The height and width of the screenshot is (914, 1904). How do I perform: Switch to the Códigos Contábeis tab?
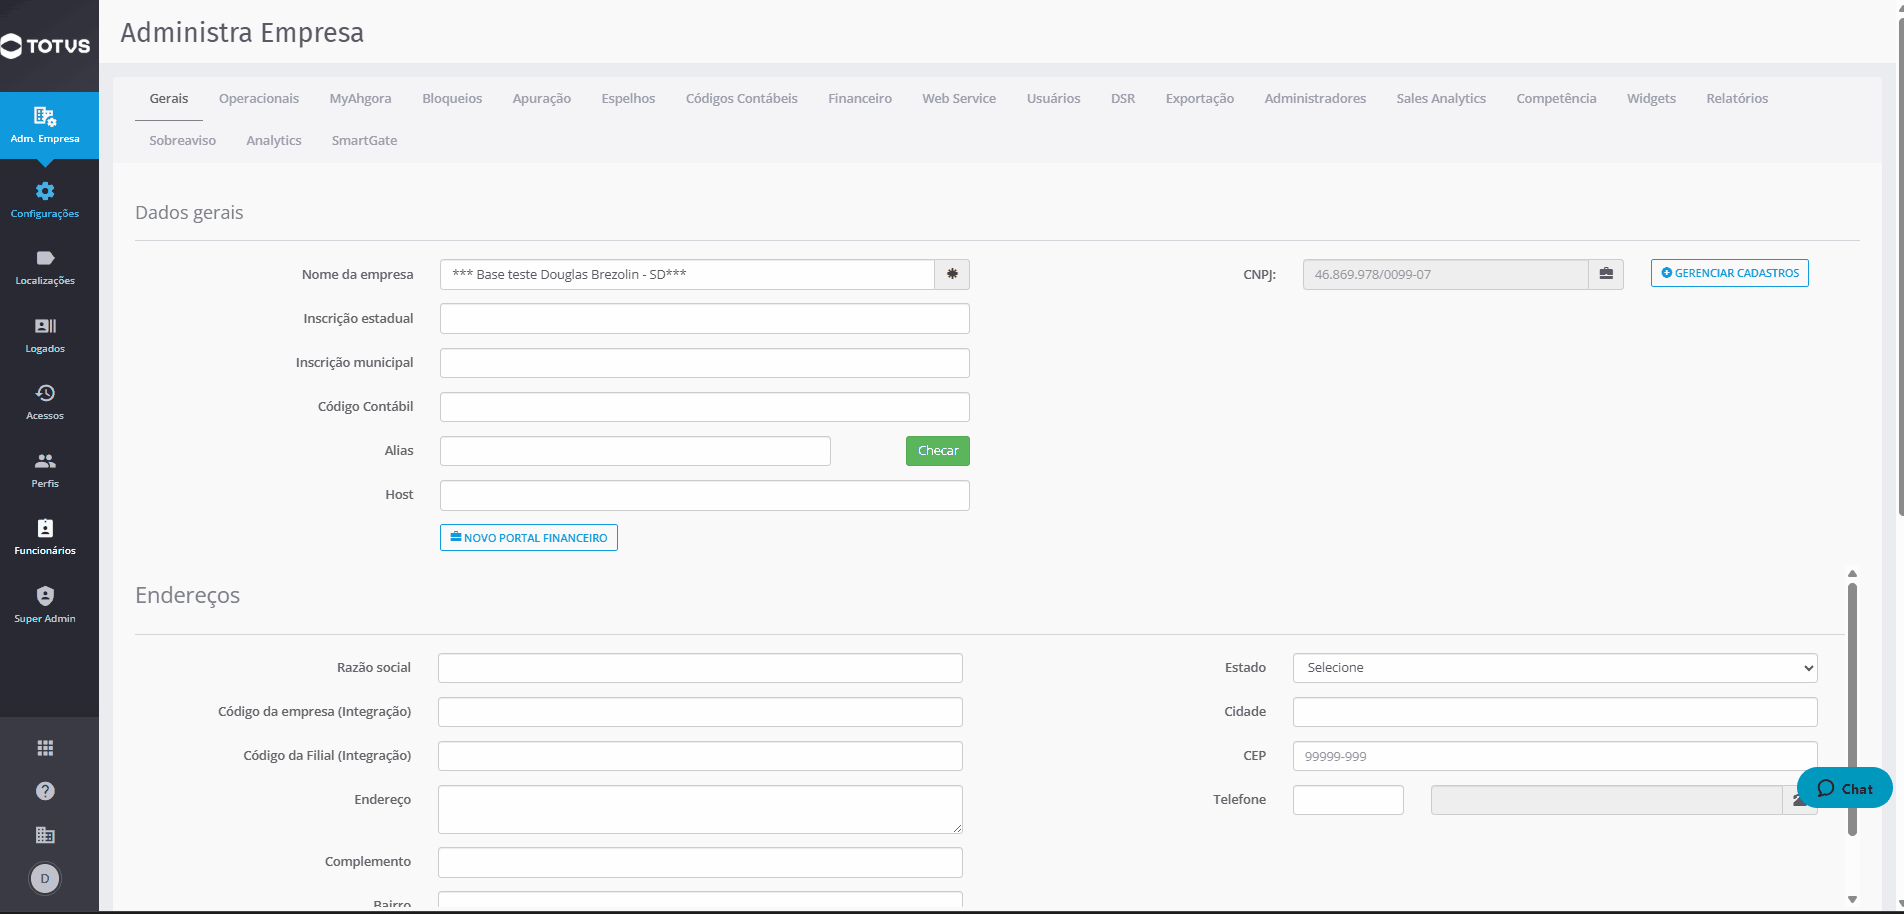[742, 98]
